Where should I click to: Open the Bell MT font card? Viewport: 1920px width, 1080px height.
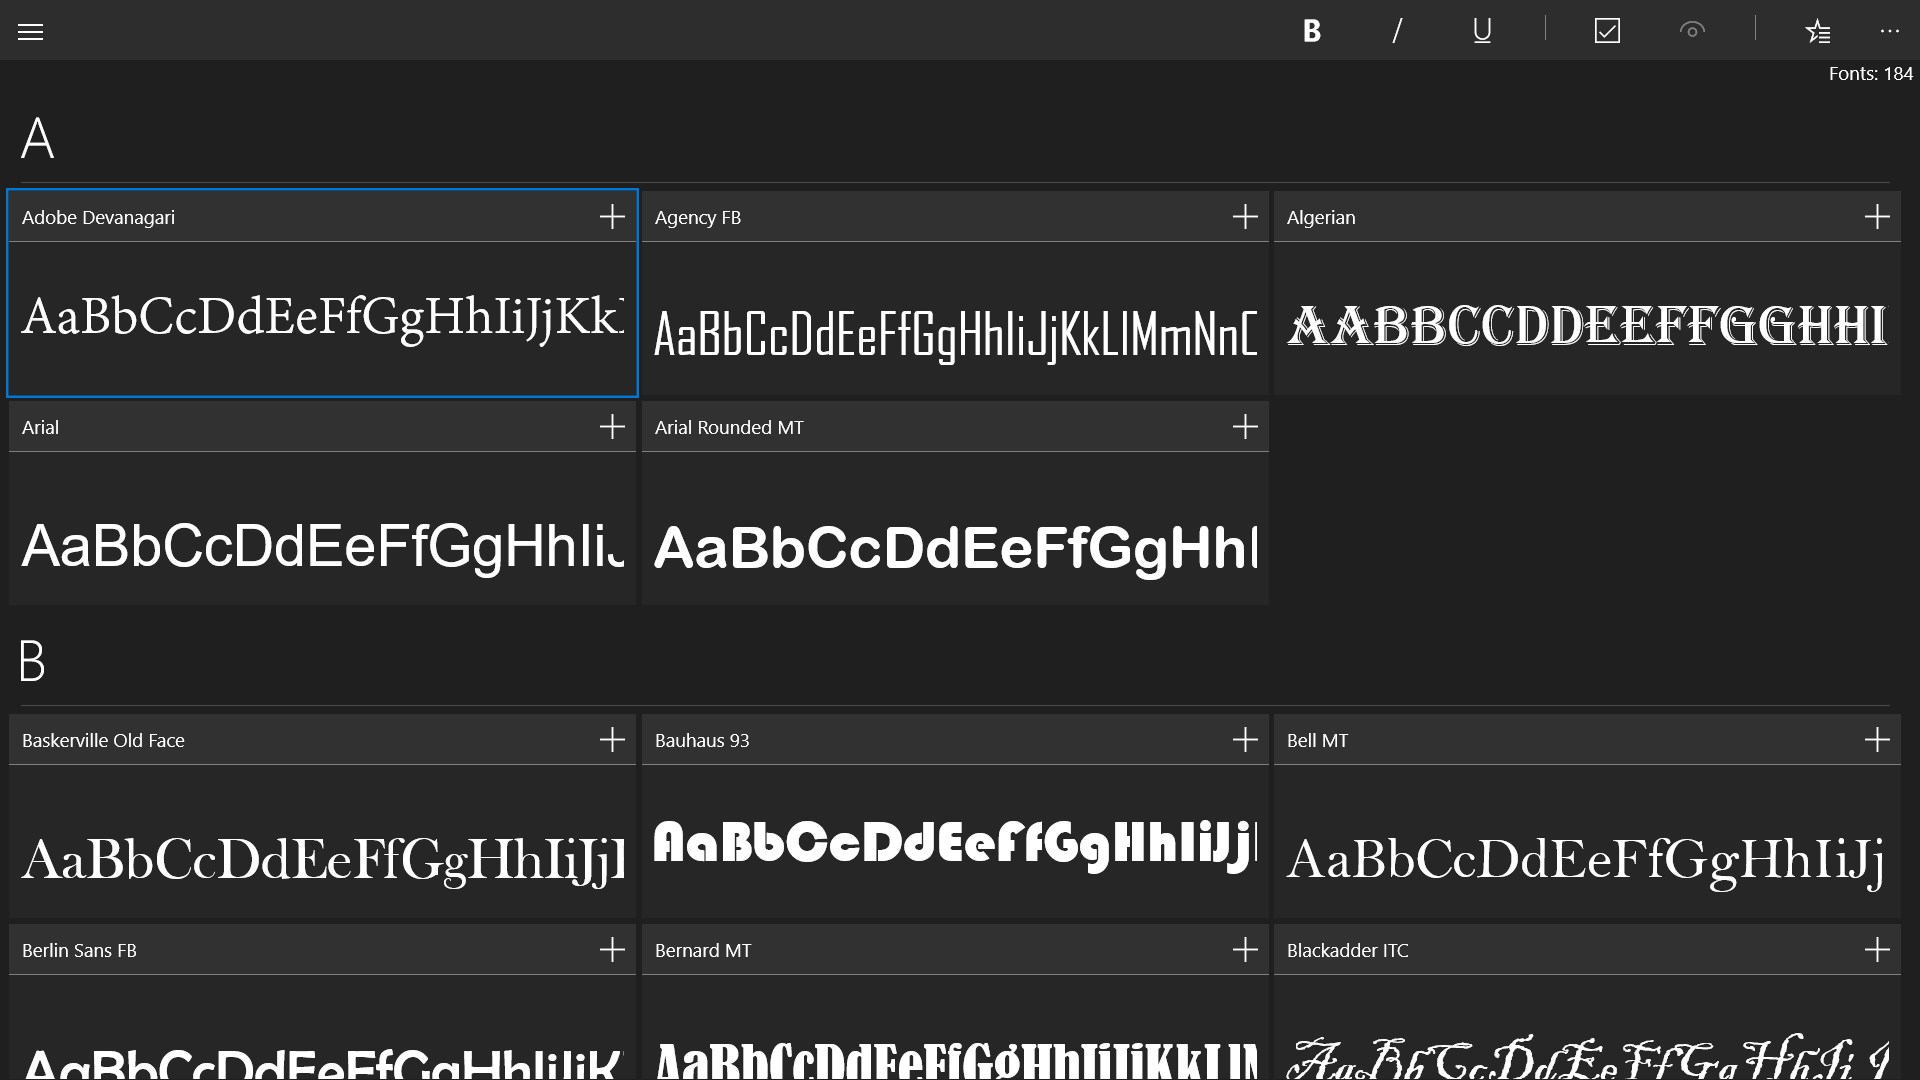(x=1586, y=840)
